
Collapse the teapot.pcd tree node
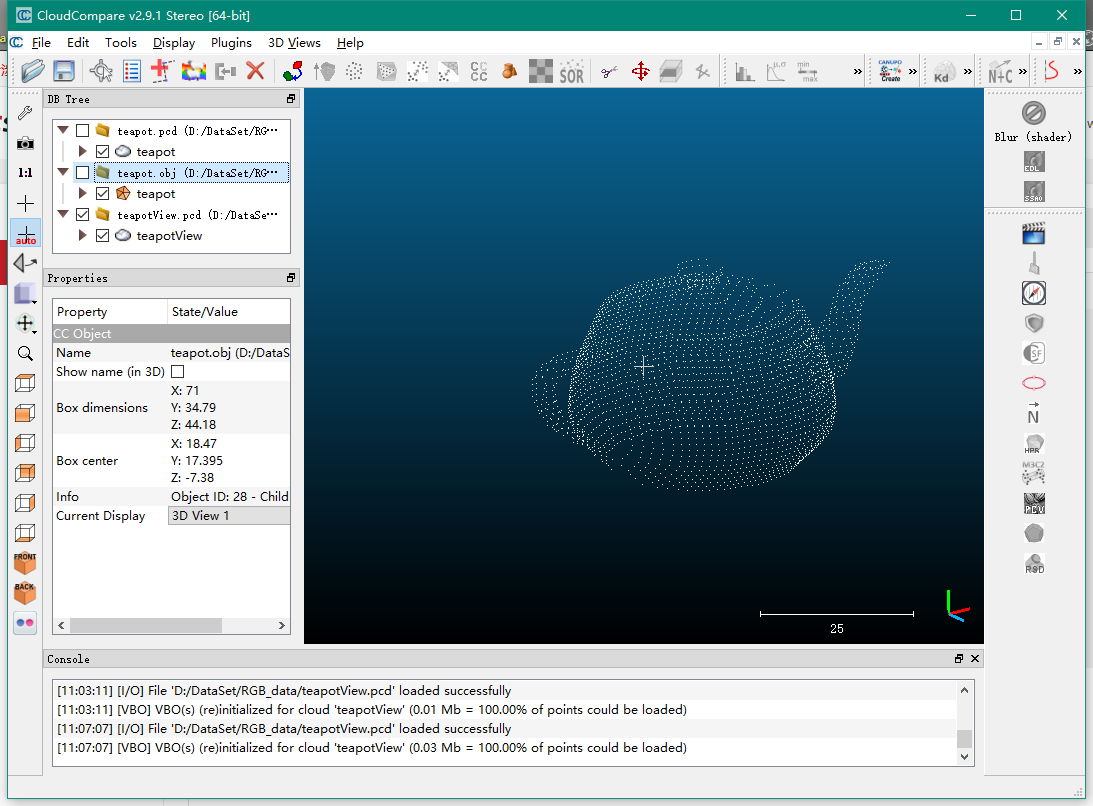coord(63,130)
